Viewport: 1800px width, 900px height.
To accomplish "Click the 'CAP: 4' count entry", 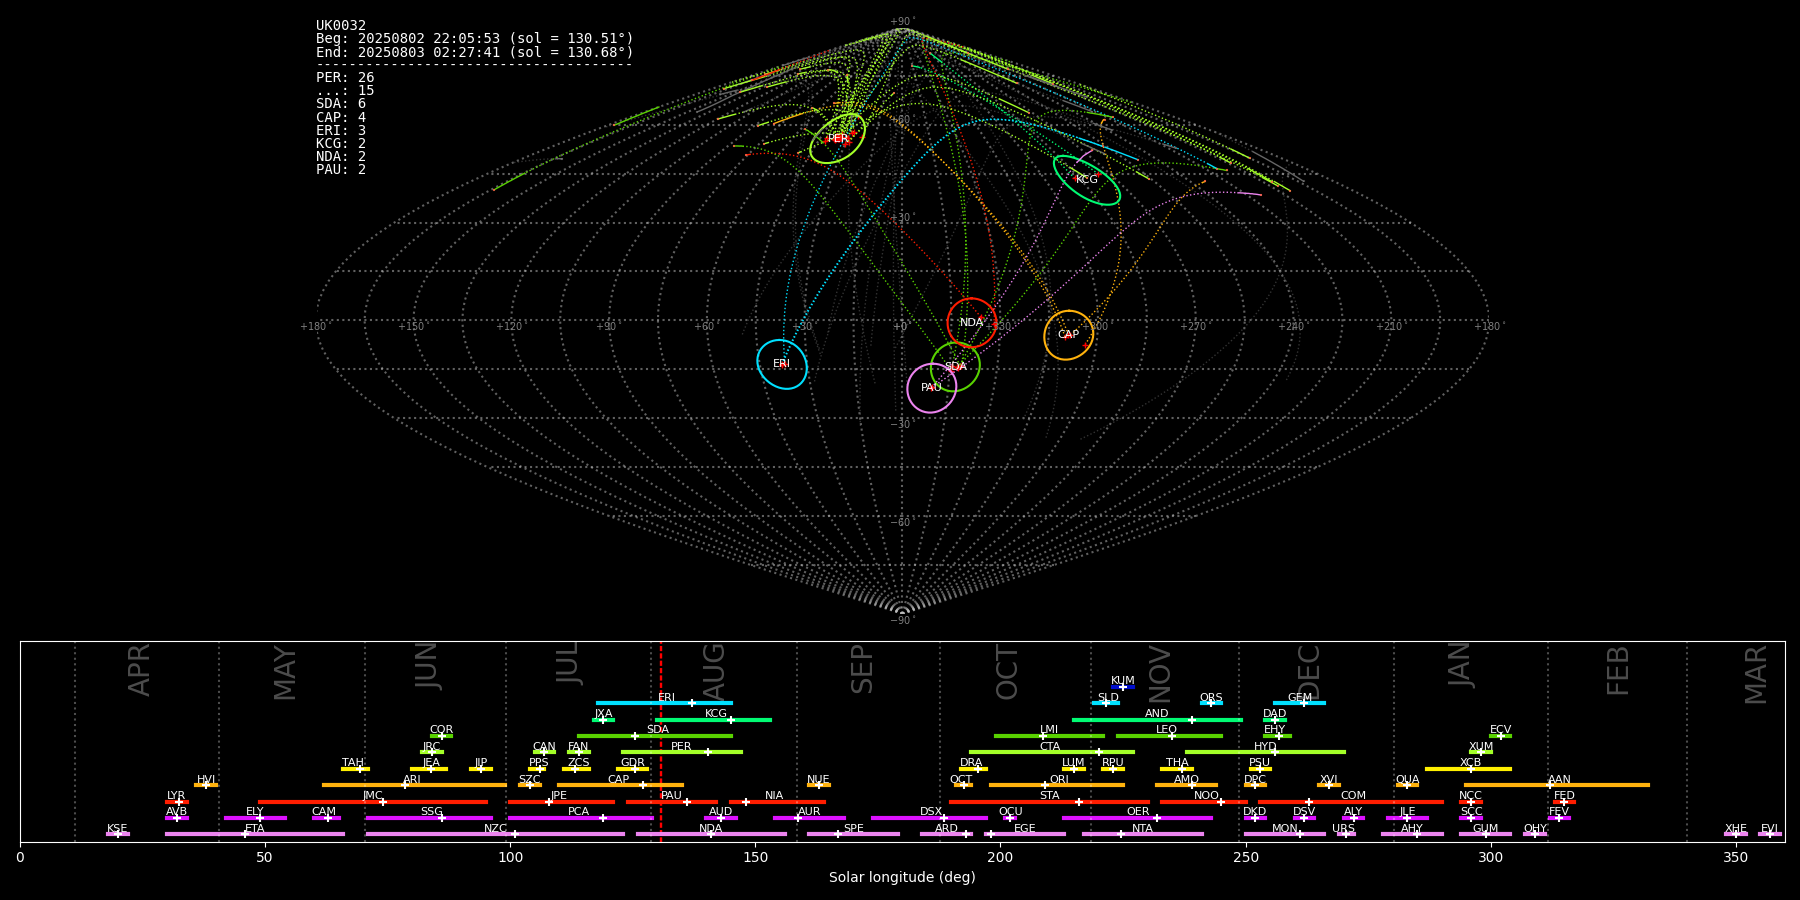I will click(x=341, y=117).
